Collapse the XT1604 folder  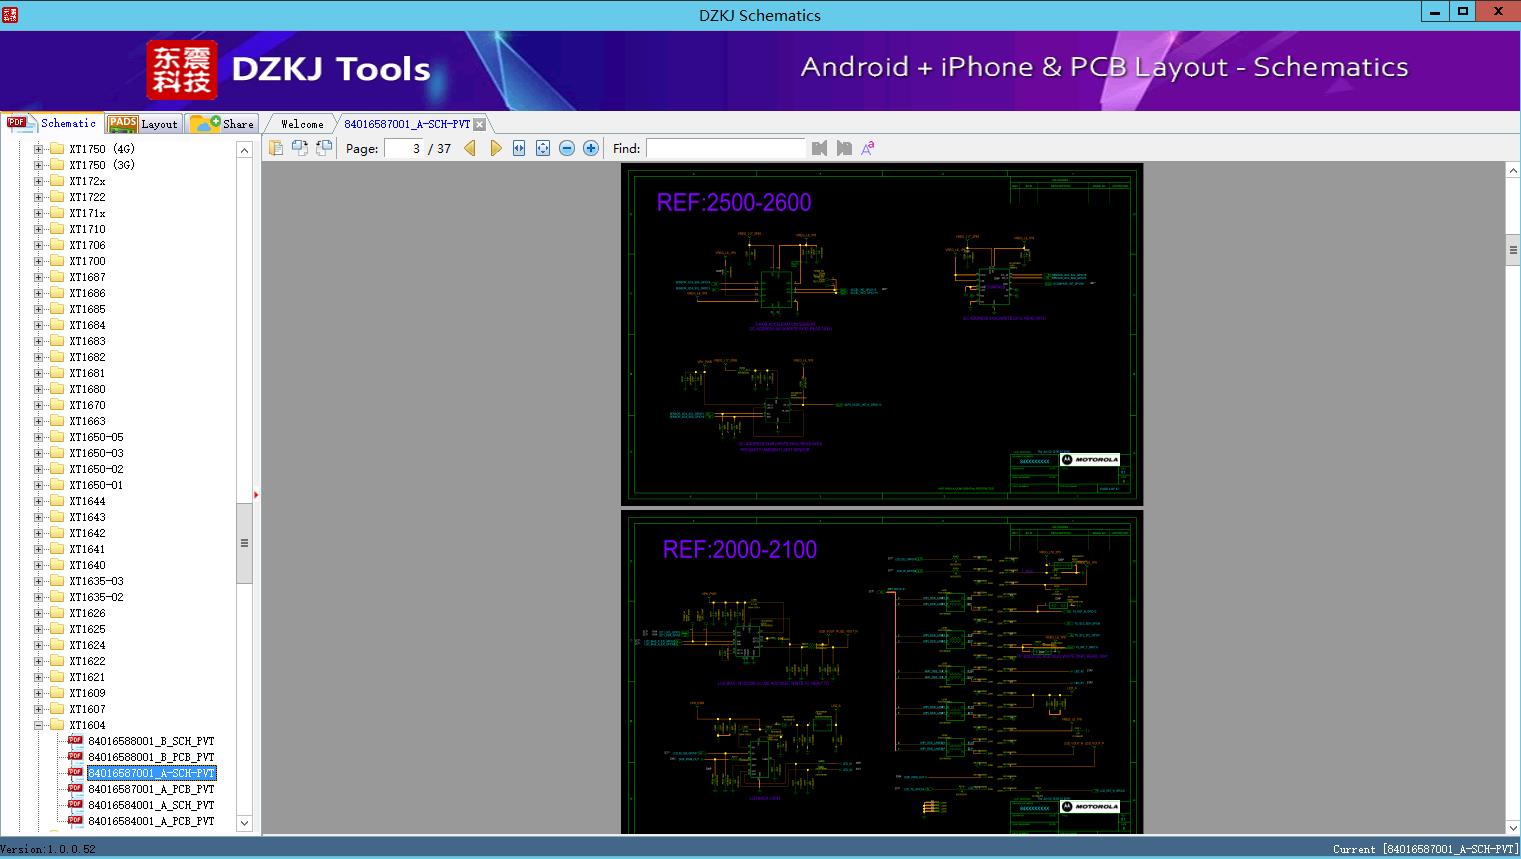(x=39, y=725)
